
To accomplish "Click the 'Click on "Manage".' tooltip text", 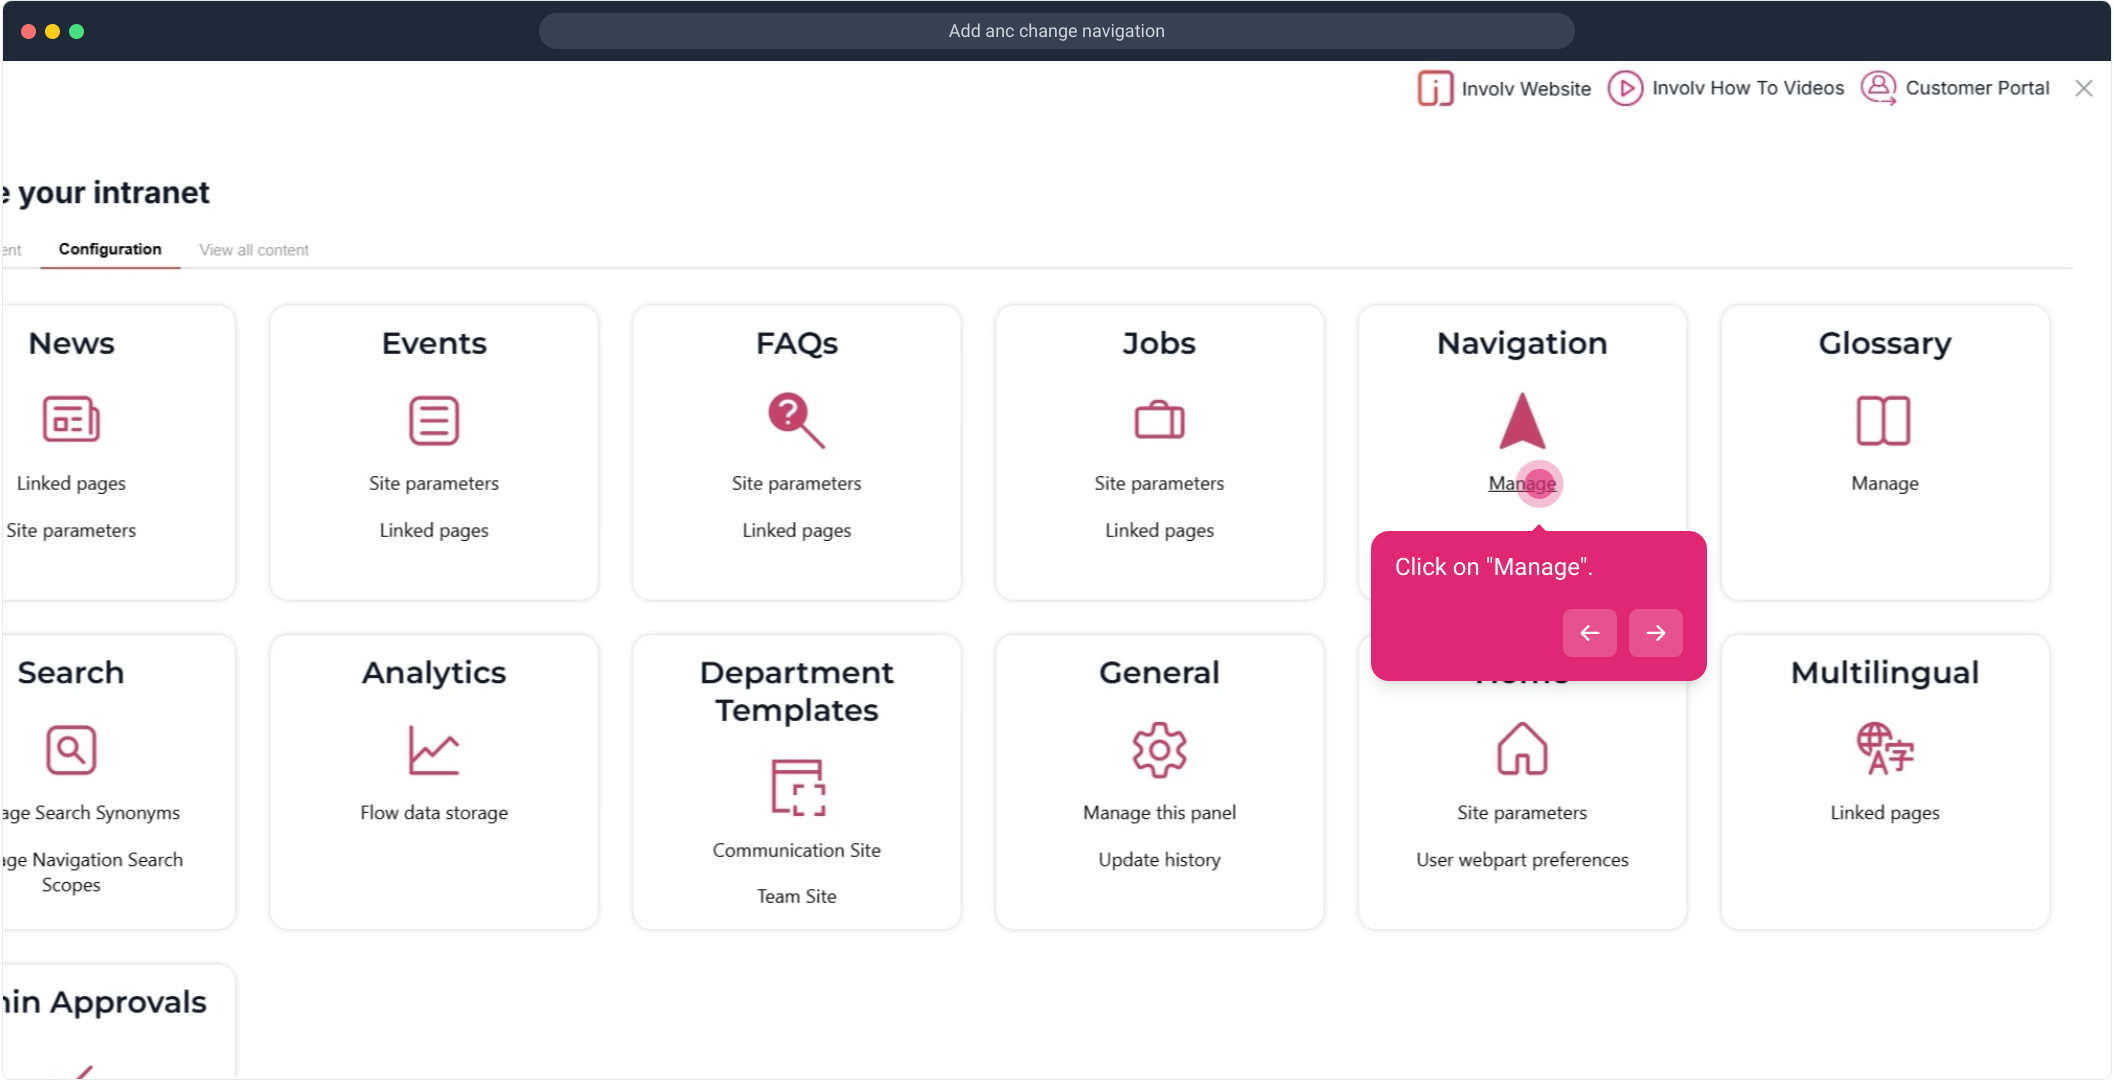I will pos(1494,567).
